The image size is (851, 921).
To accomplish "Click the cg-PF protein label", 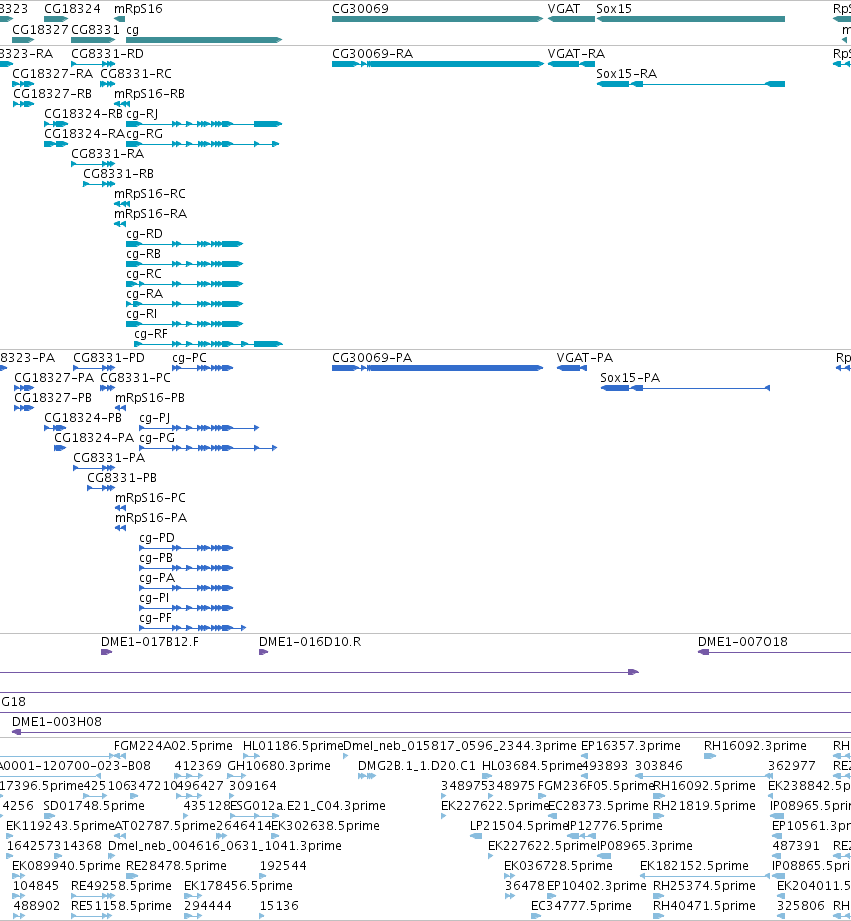I will click(156, 617).
